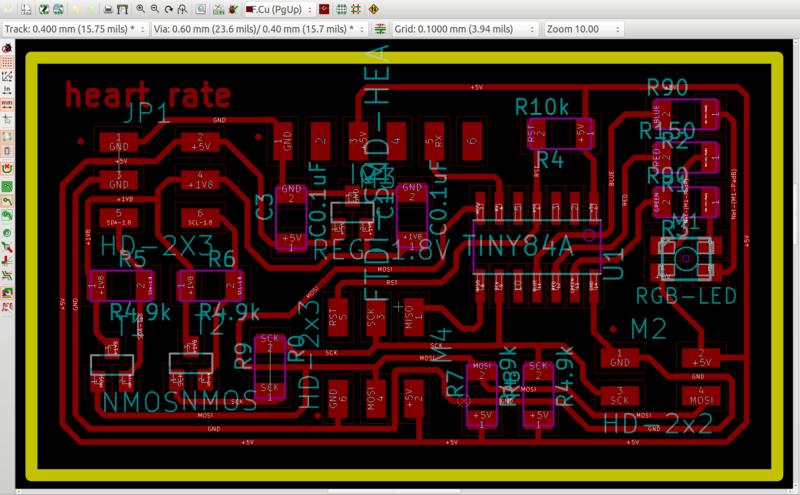Viewport: 800px width, 495px height.
Task: Click the Zoom out magnifier
Action: (x=155, y=9)
